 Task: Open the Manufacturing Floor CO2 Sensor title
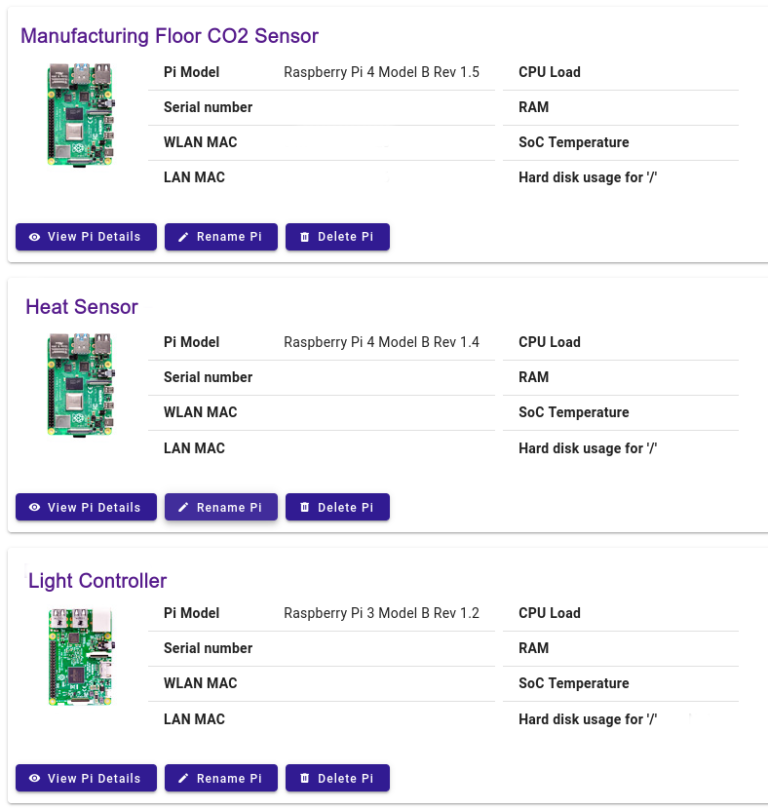coord(169,36)
